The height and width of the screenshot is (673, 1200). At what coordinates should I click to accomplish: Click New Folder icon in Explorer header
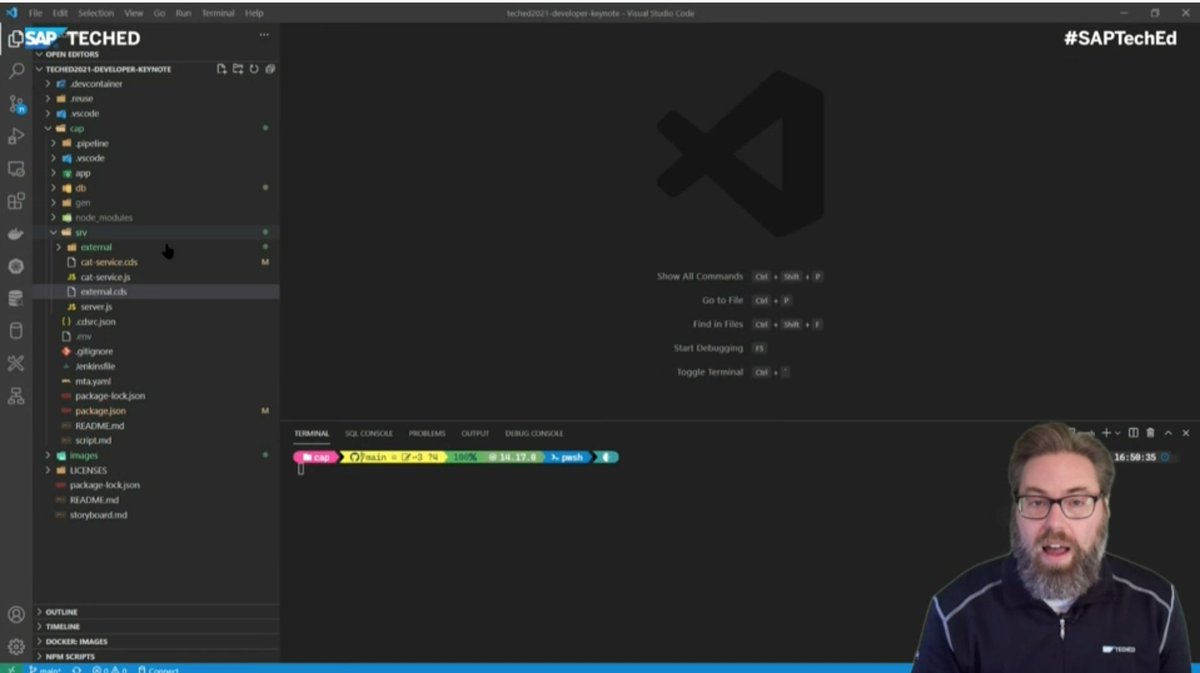tap(238, 69)
